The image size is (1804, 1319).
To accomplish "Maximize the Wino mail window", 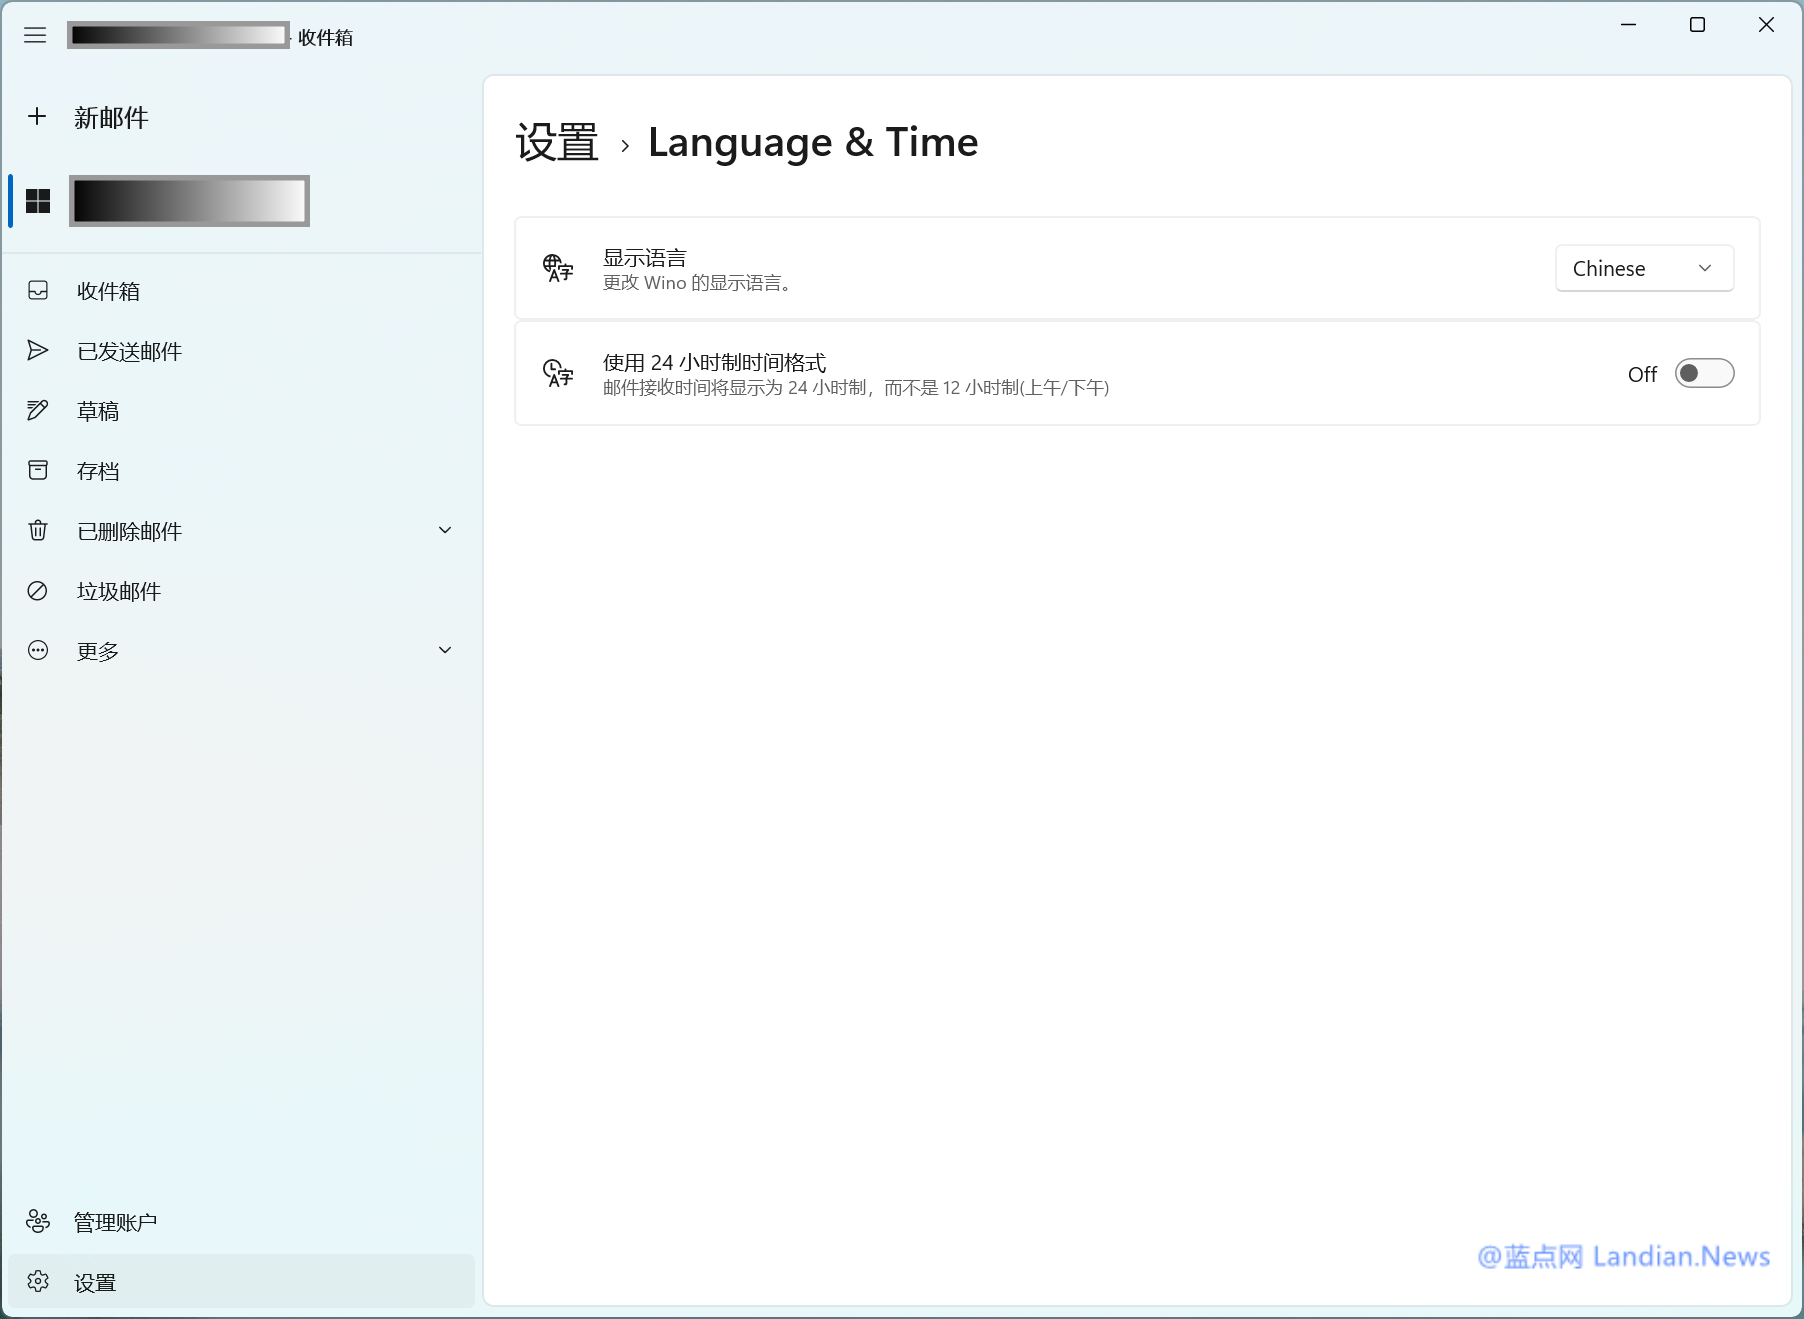I will click(x=1697, y=25).
